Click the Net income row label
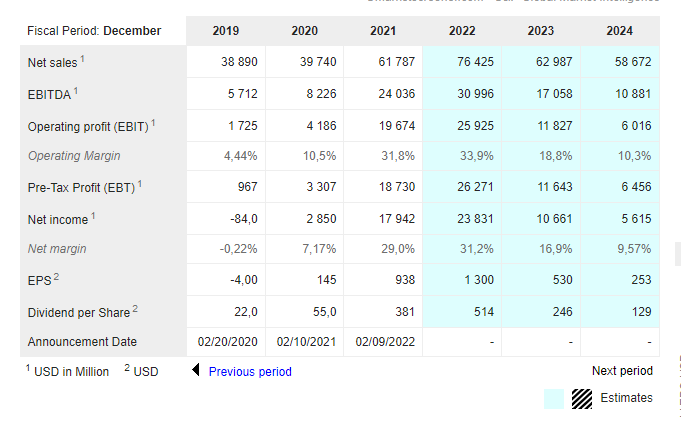This screenshot has height=434, width=681. point(61,219)
